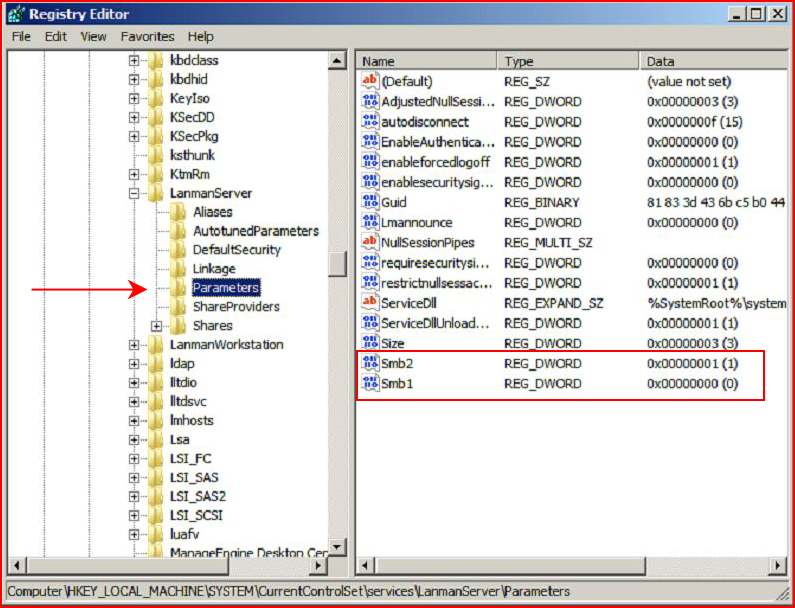Select the enablesecuritysig value name
The width and height of the screenshot is (795, 608).
coord(438,182)
